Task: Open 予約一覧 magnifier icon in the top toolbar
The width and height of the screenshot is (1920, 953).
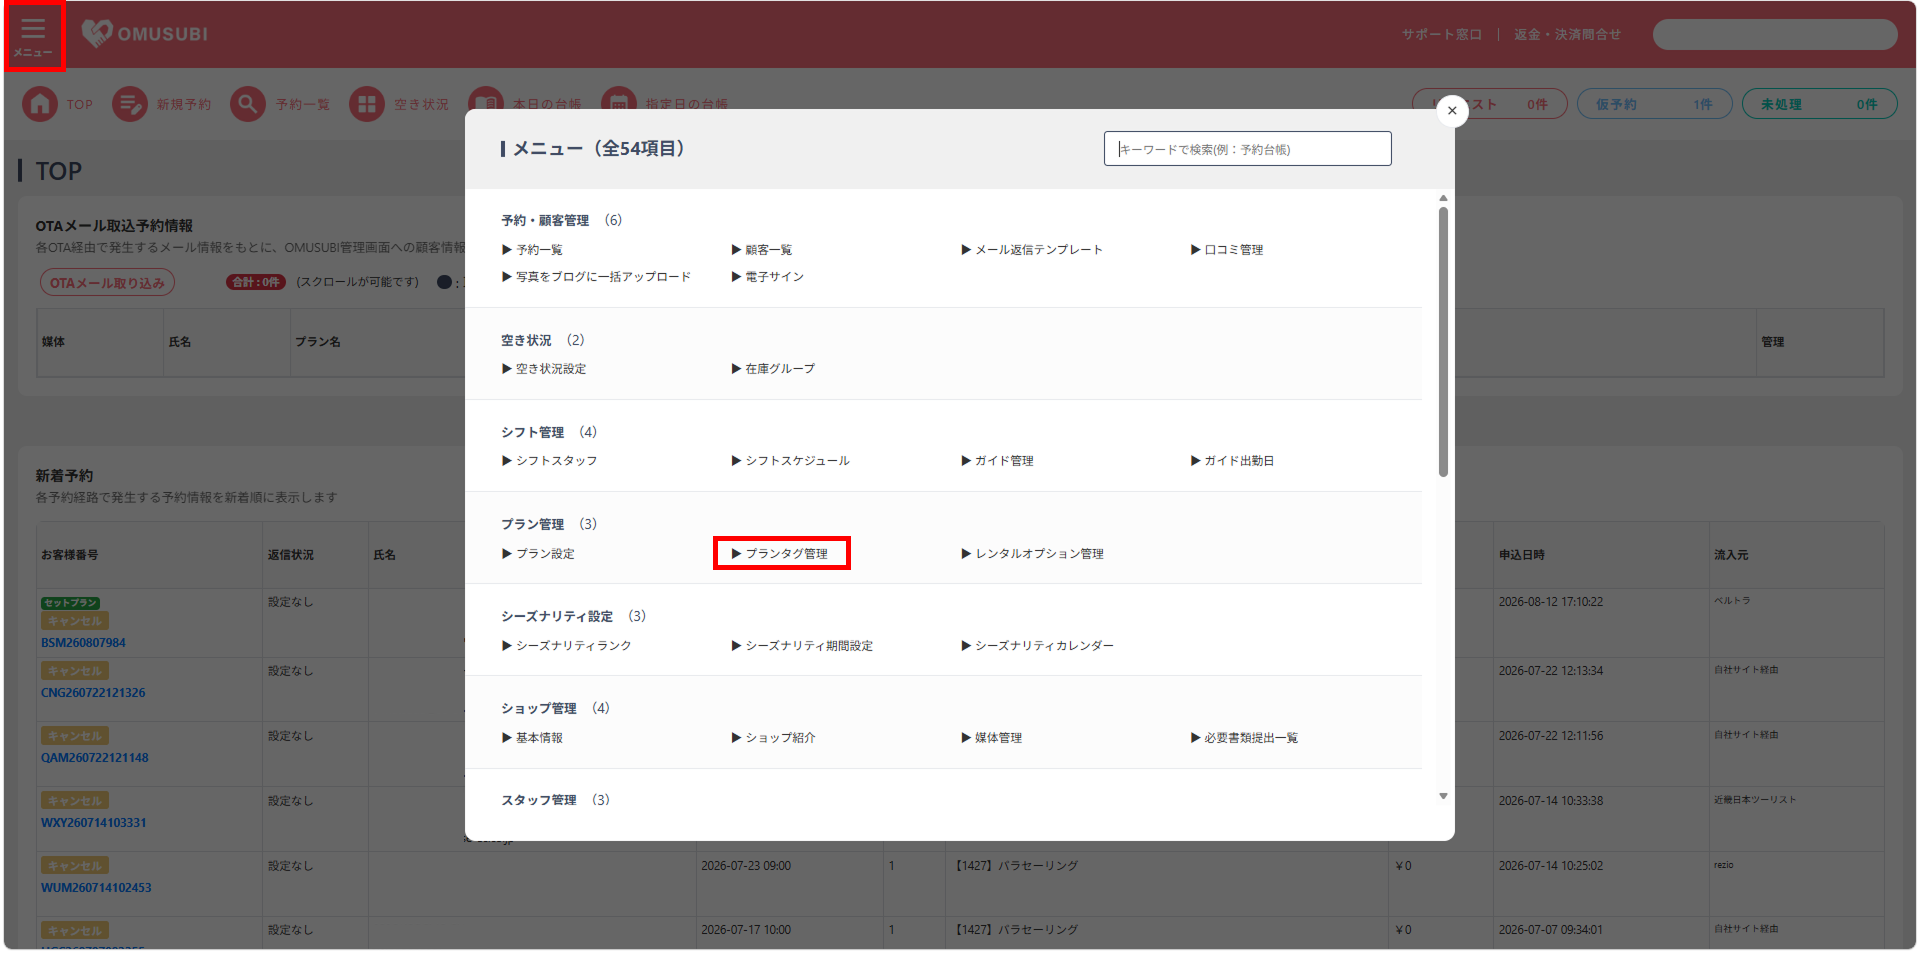Action: [x=248, y=104]
